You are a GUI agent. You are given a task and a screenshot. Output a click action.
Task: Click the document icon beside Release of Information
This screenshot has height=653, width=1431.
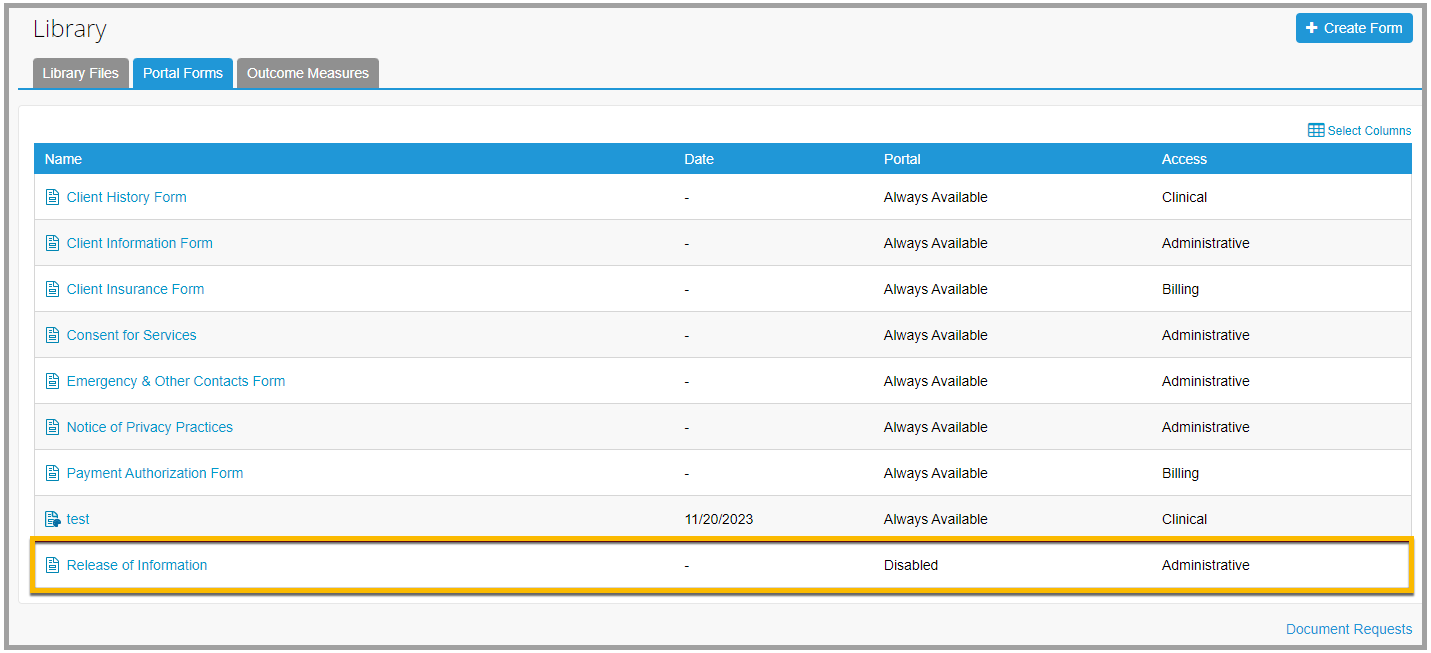point(53,565)
